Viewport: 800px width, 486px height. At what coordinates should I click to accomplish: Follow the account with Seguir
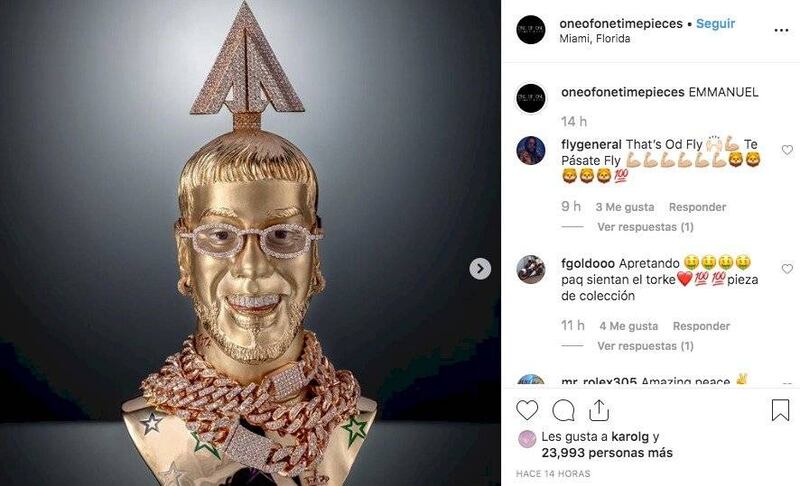coord(715,23)
